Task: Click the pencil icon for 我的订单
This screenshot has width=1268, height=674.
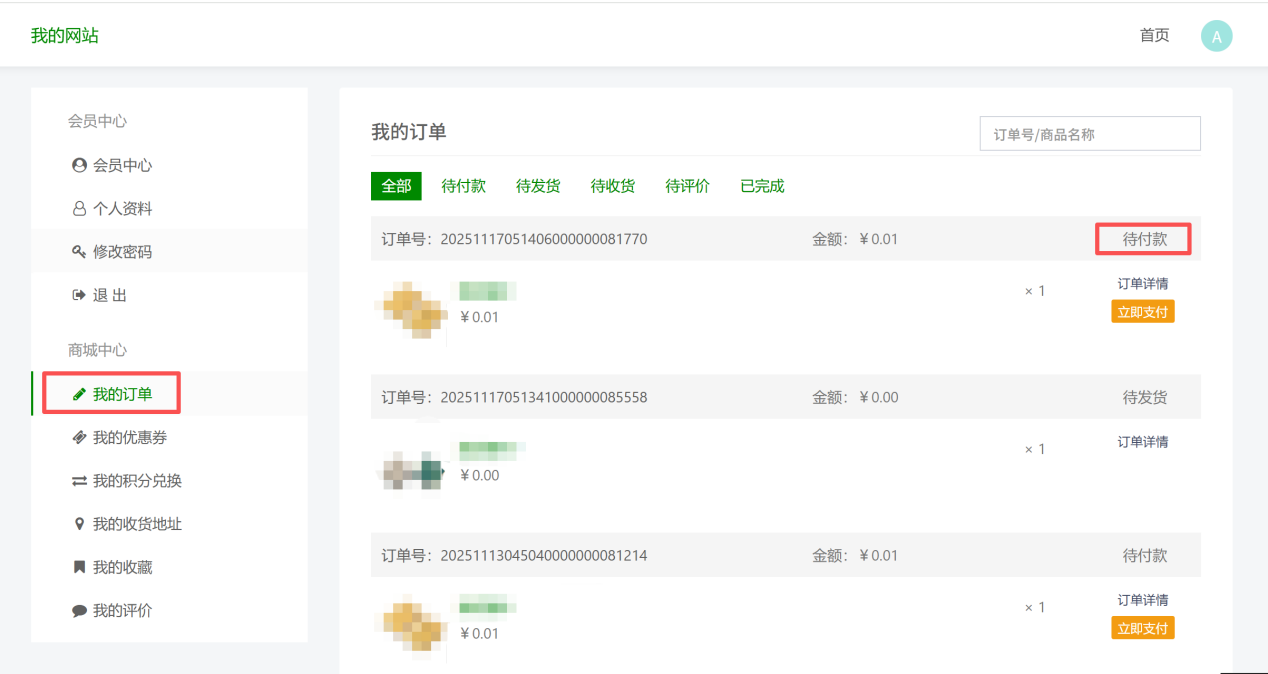Action: (x=79, y=394)
